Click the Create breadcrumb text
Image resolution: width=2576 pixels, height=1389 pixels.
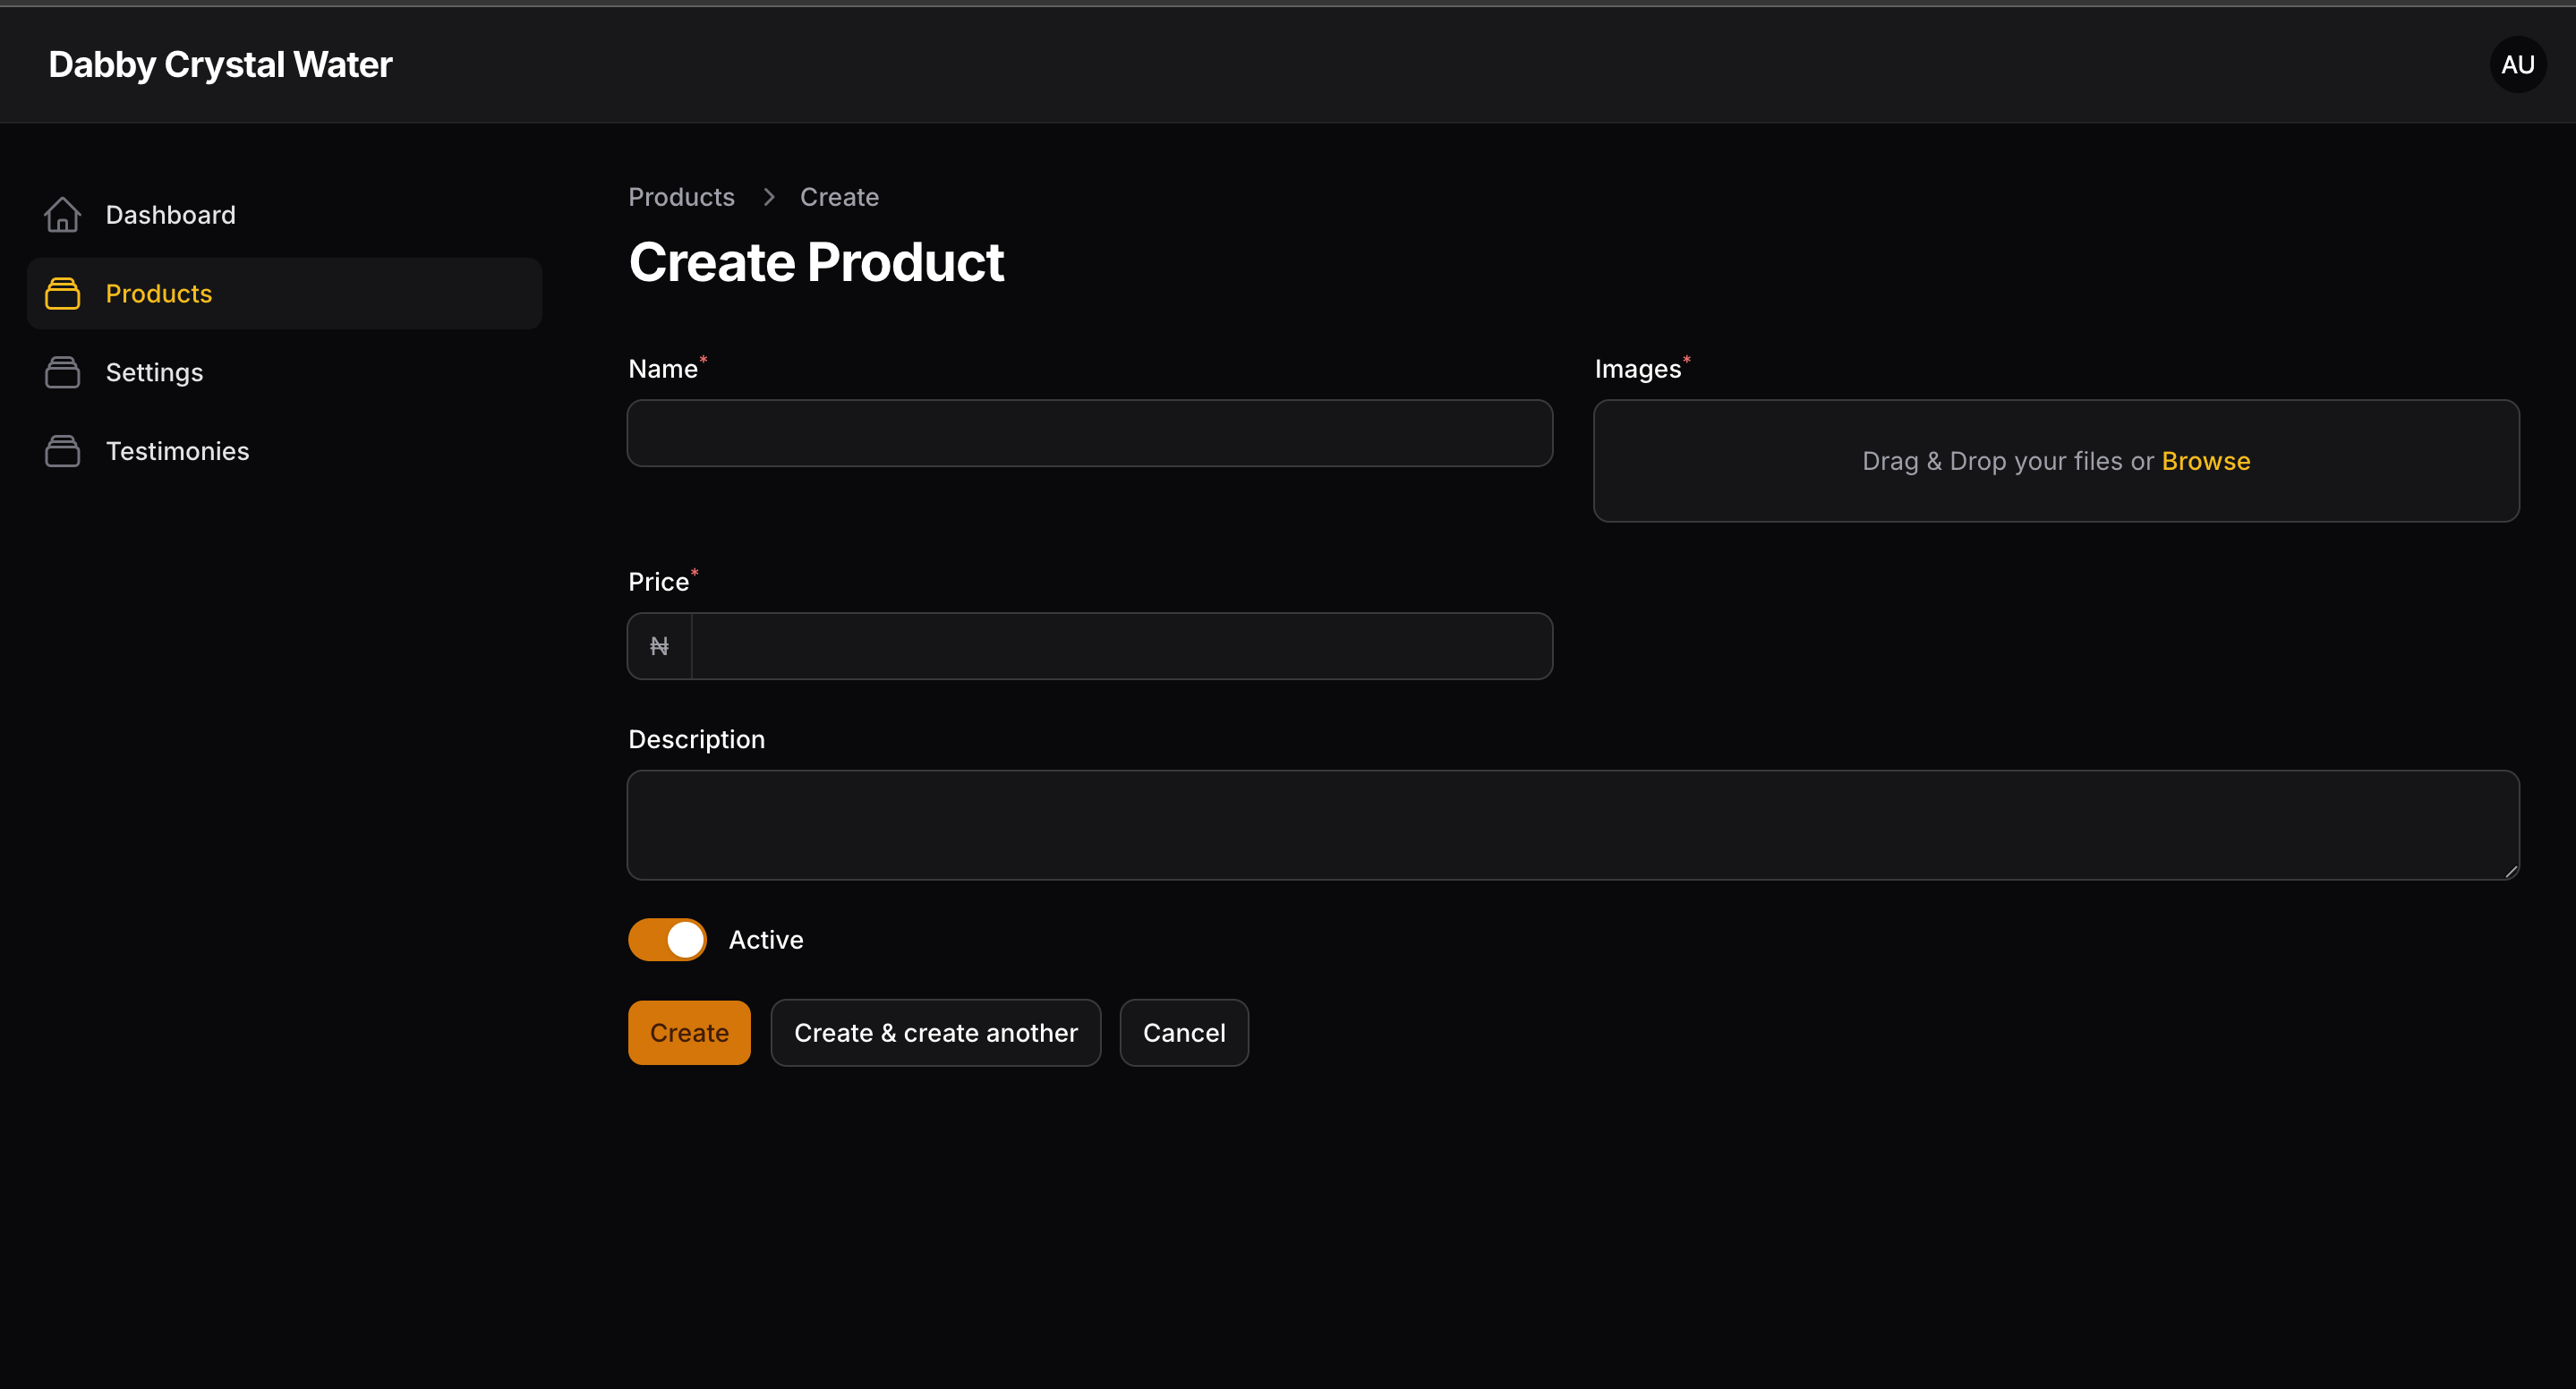(x=839, y=197)
